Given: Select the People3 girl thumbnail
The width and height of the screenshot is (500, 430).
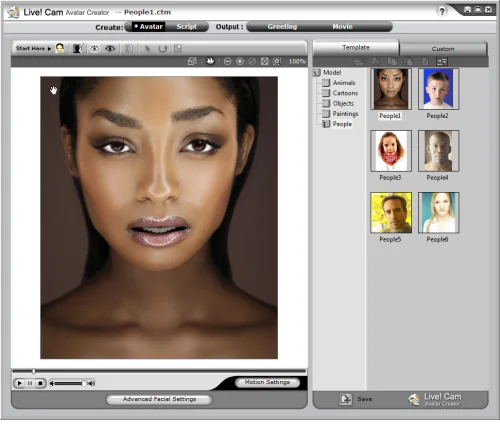Looking at the screenshot, I should coord(391,151).
